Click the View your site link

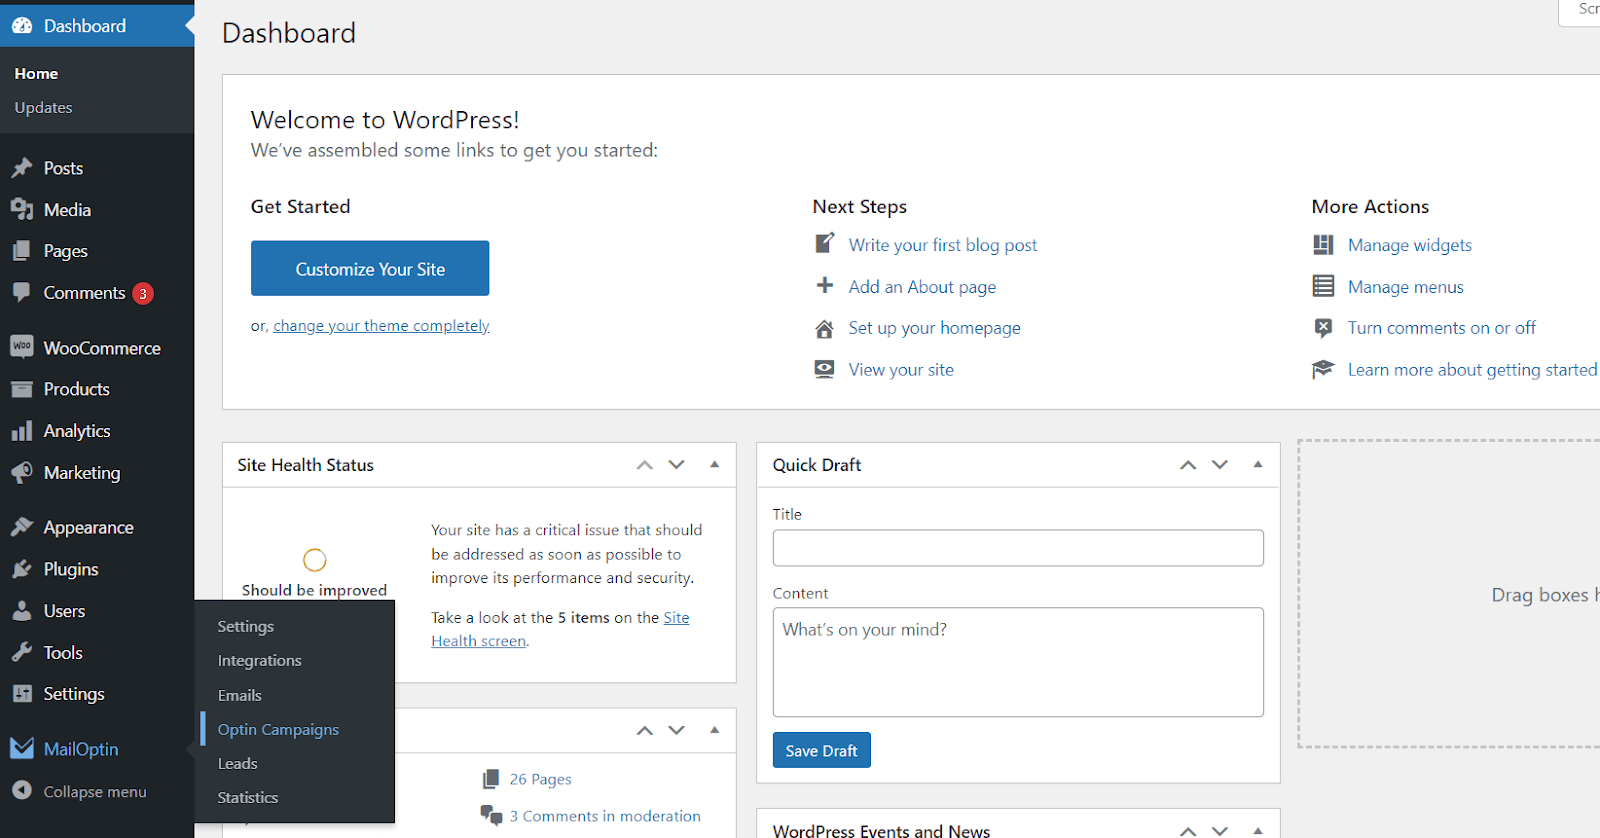coord(901,370)
